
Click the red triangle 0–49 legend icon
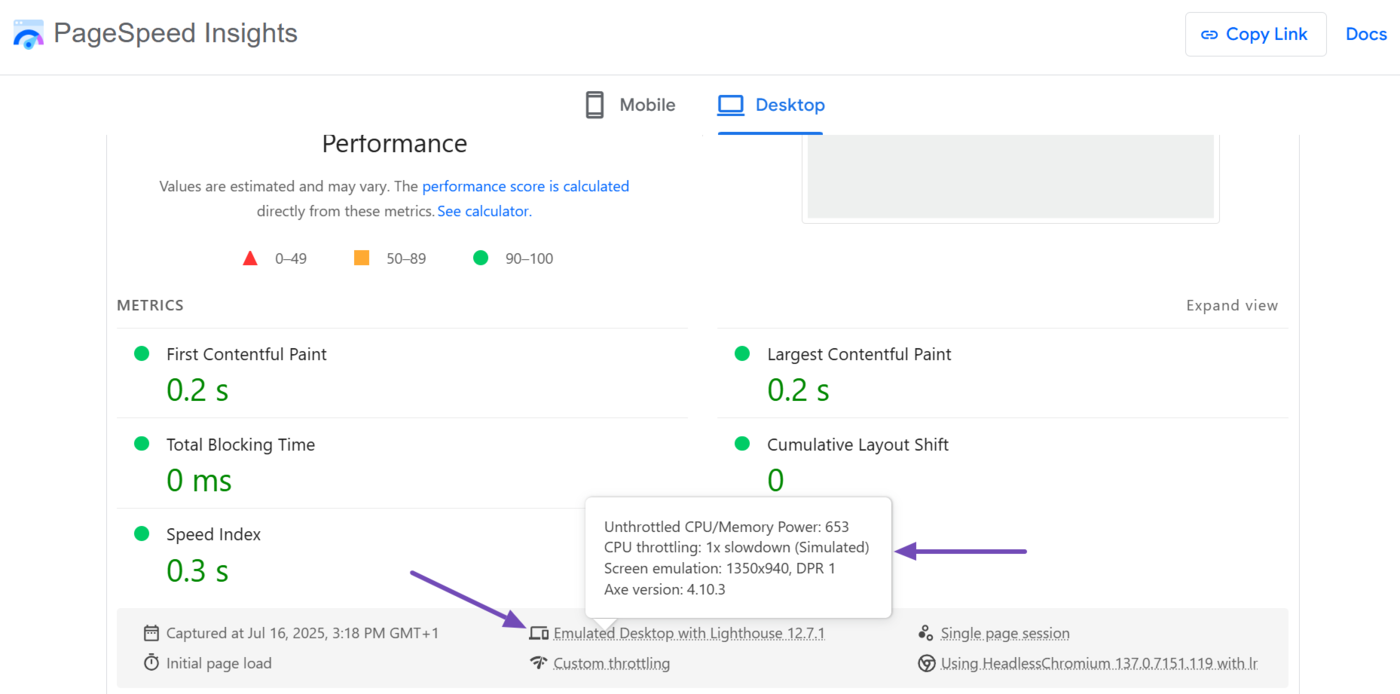(x=250, y=258)
